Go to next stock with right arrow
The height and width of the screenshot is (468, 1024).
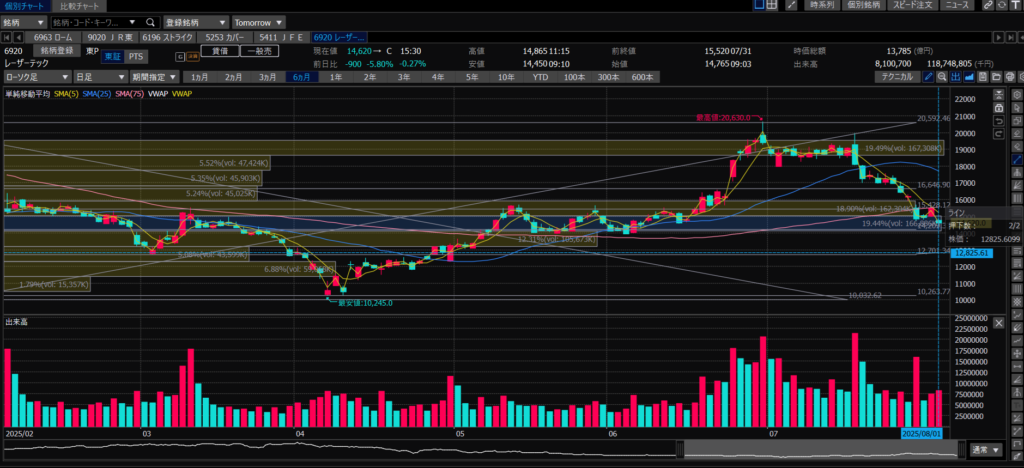pyautogui.click(x=999, y=37)
